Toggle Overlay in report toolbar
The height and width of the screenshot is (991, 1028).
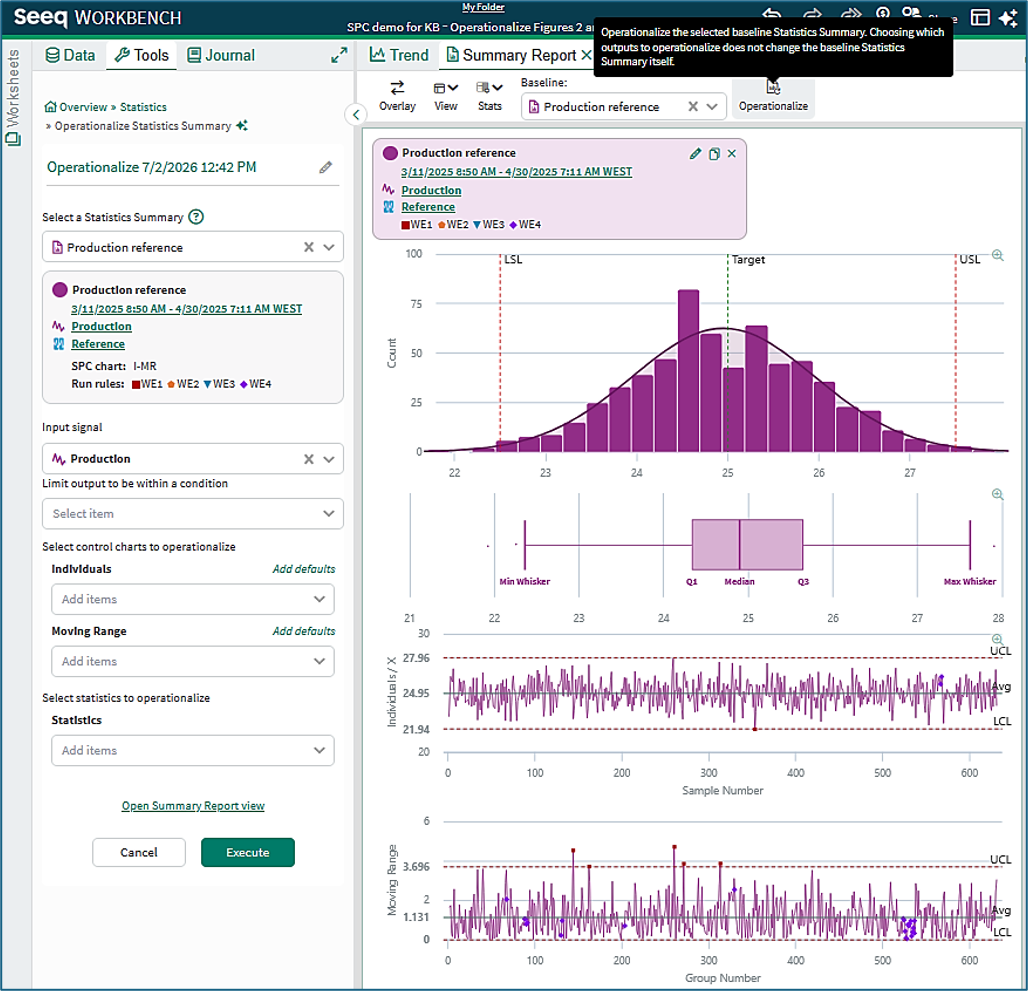click(397, 96)
